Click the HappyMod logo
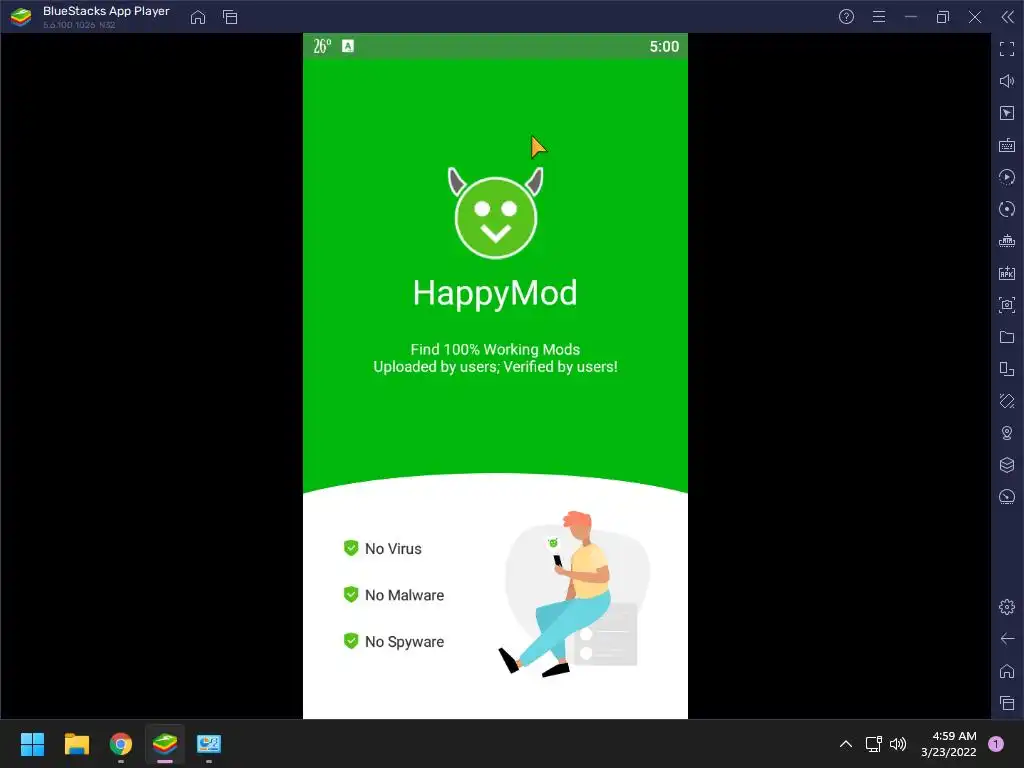The height and width of the screenshot is (768, 1024). 496,213
